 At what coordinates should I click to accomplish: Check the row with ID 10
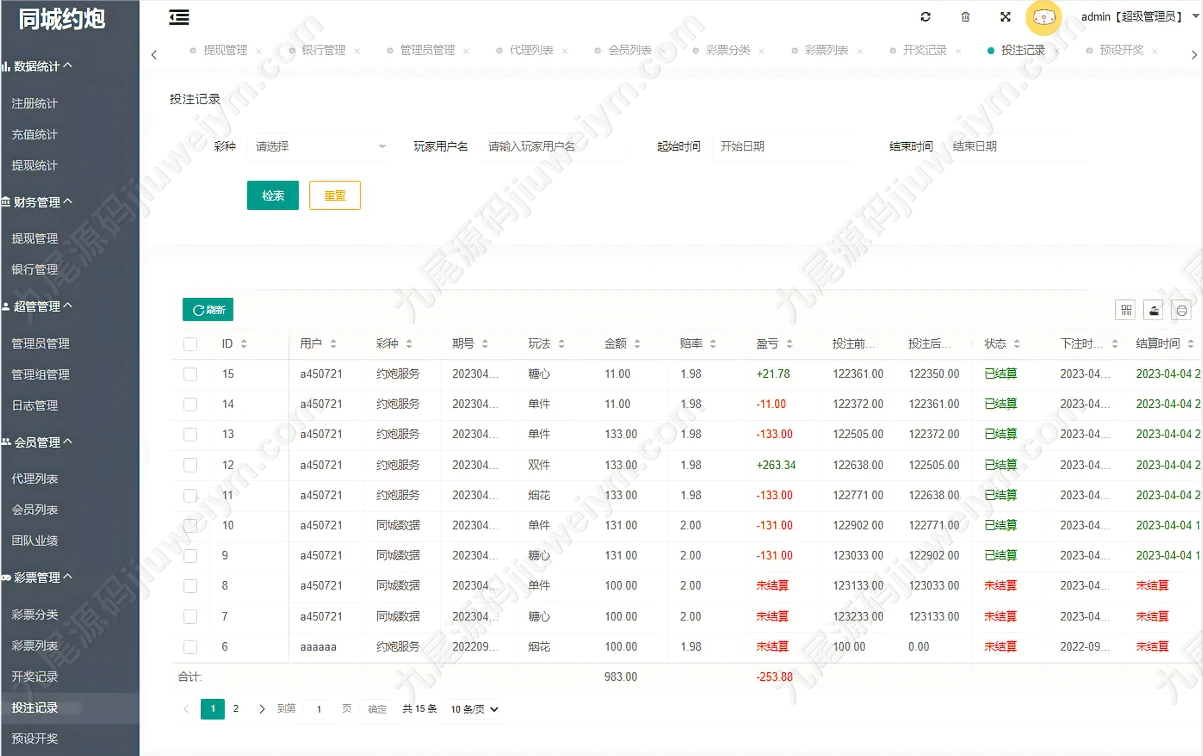190,525
